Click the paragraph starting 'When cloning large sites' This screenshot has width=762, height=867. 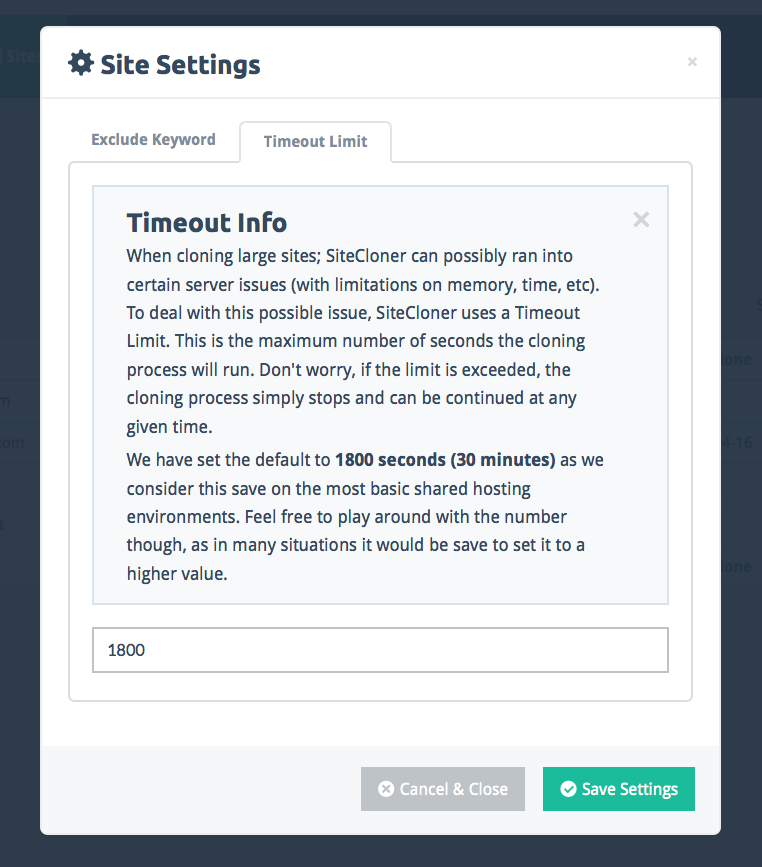click(x=363, y=341)
